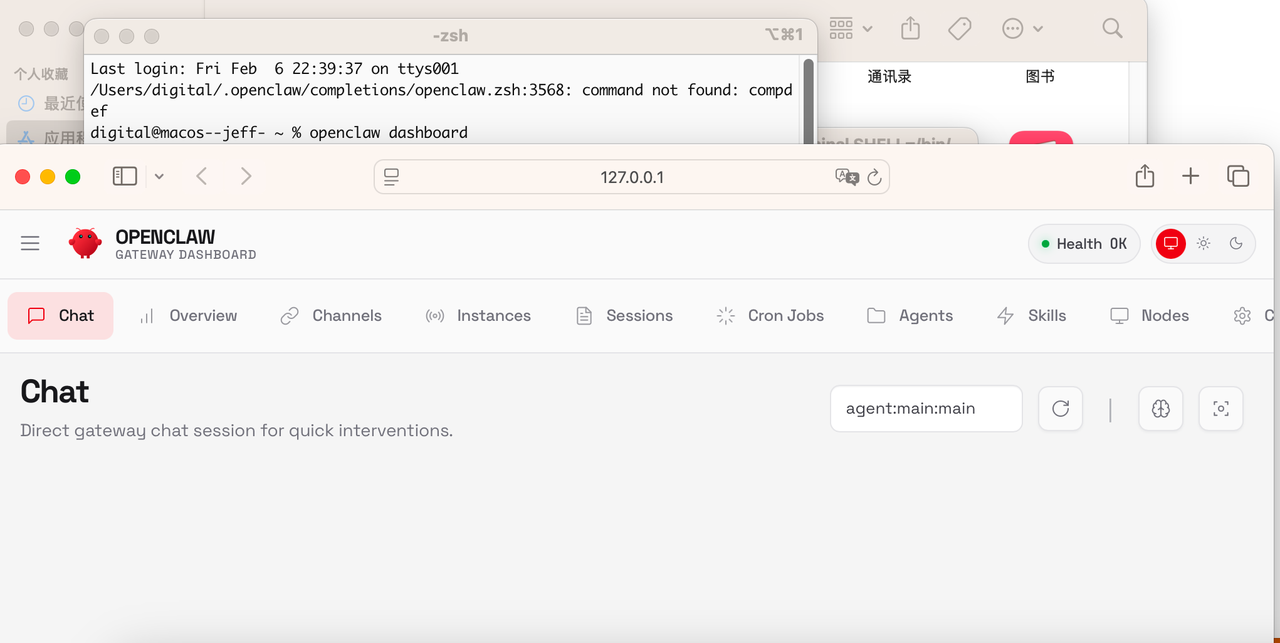This screenshot has height=643, width=1280.
Task: Click the Finder search magnifier
Action: tap(1112, 28)
